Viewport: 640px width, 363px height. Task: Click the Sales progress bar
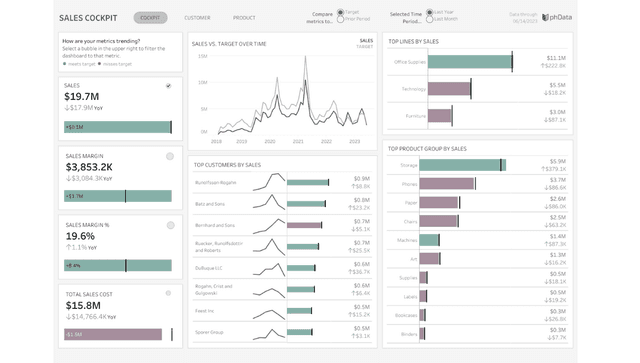click(x=118, y=127)
